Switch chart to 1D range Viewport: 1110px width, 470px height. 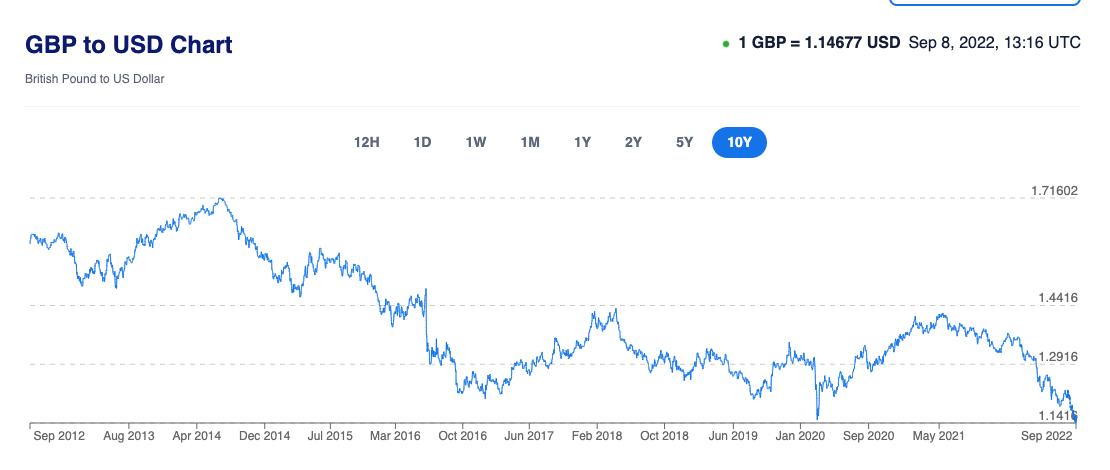422,142
